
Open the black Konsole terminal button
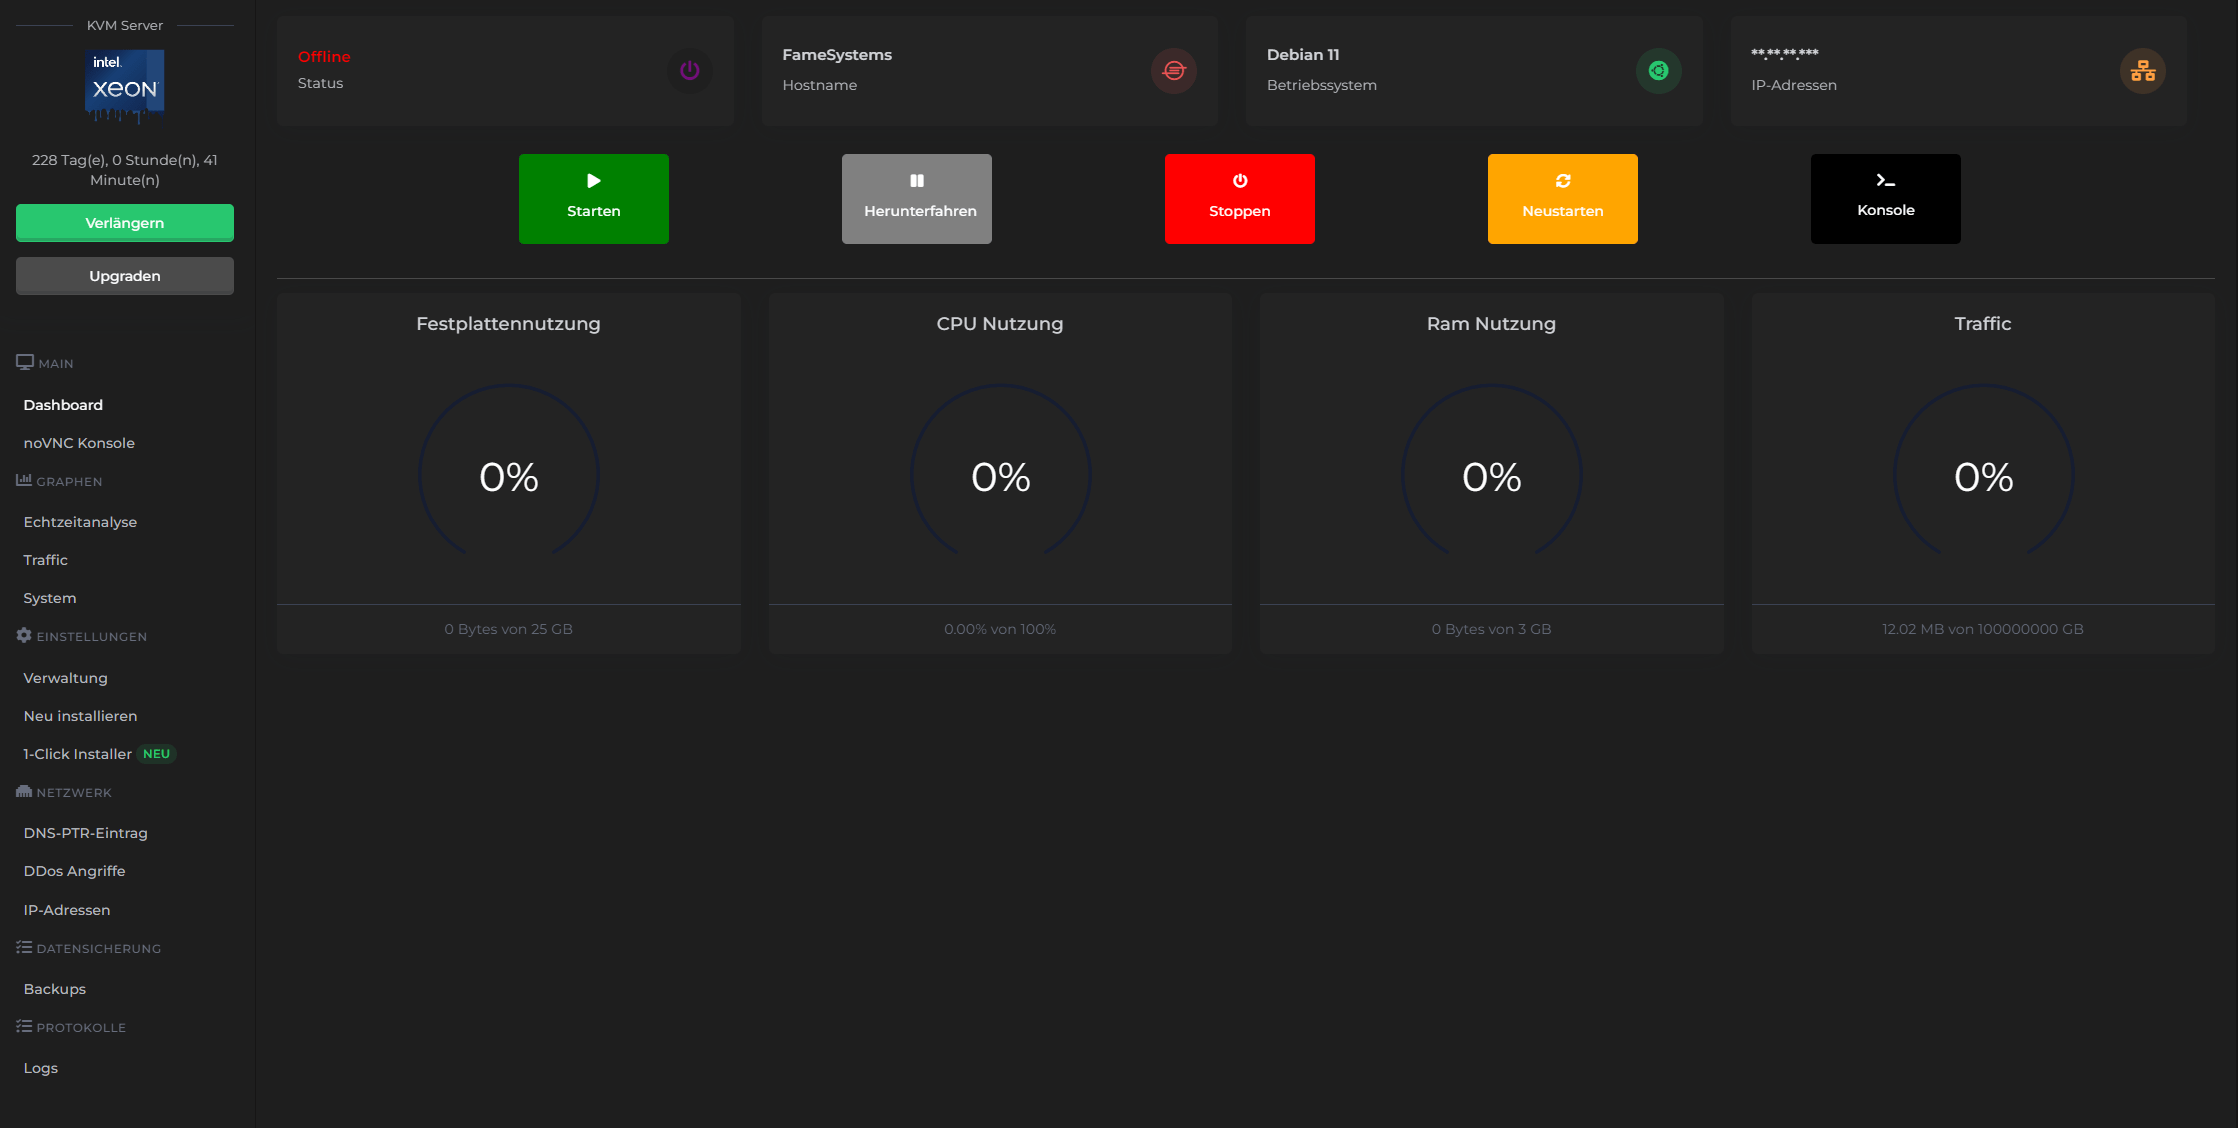1885,199
